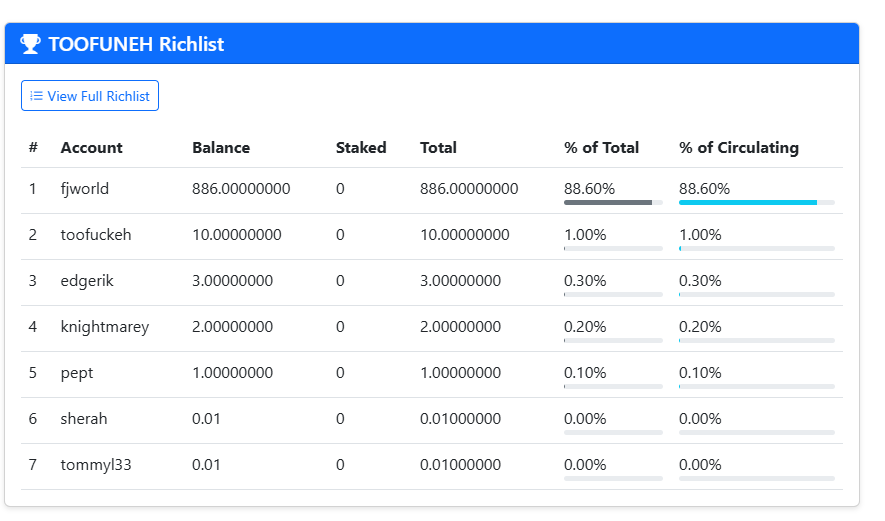
Task: Click the % of Total column header
Action: tap(601, 148)
